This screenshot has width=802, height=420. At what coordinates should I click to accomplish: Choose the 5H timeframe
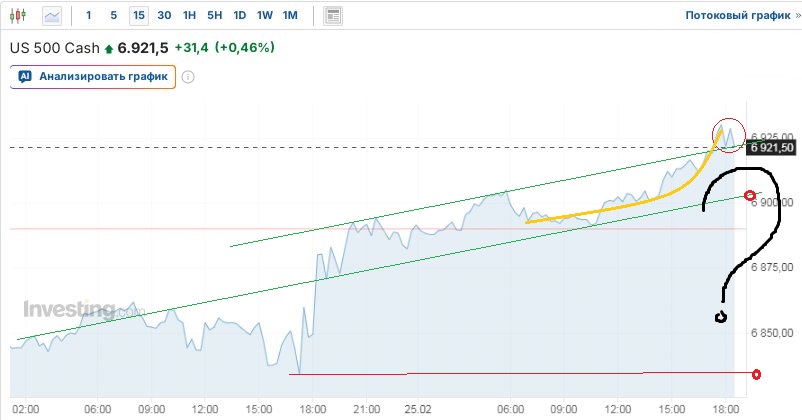coord(214,15)
